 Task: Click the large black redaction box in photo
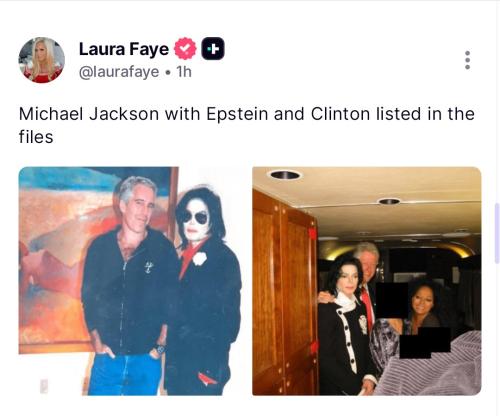click(x=392, y=300)
